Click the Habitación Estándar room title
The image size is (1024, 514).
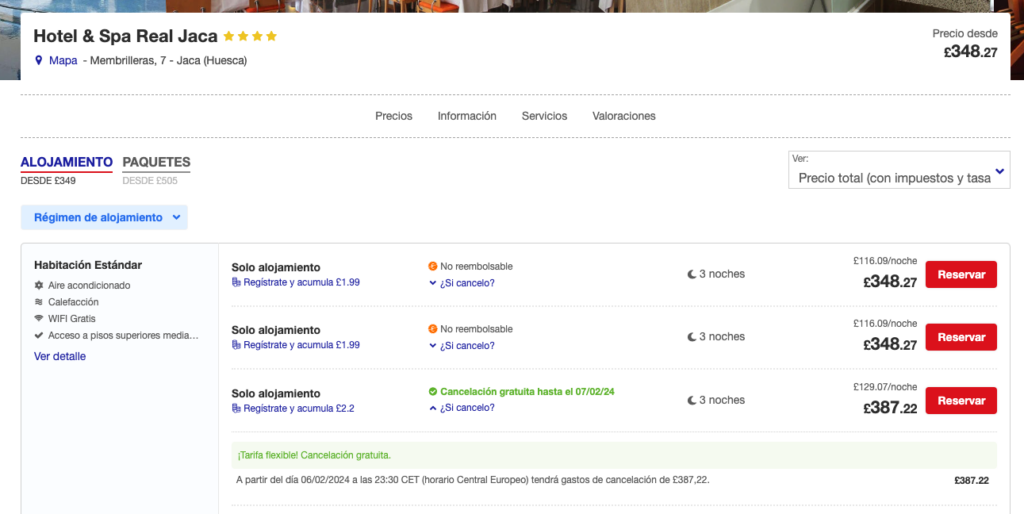88,265
